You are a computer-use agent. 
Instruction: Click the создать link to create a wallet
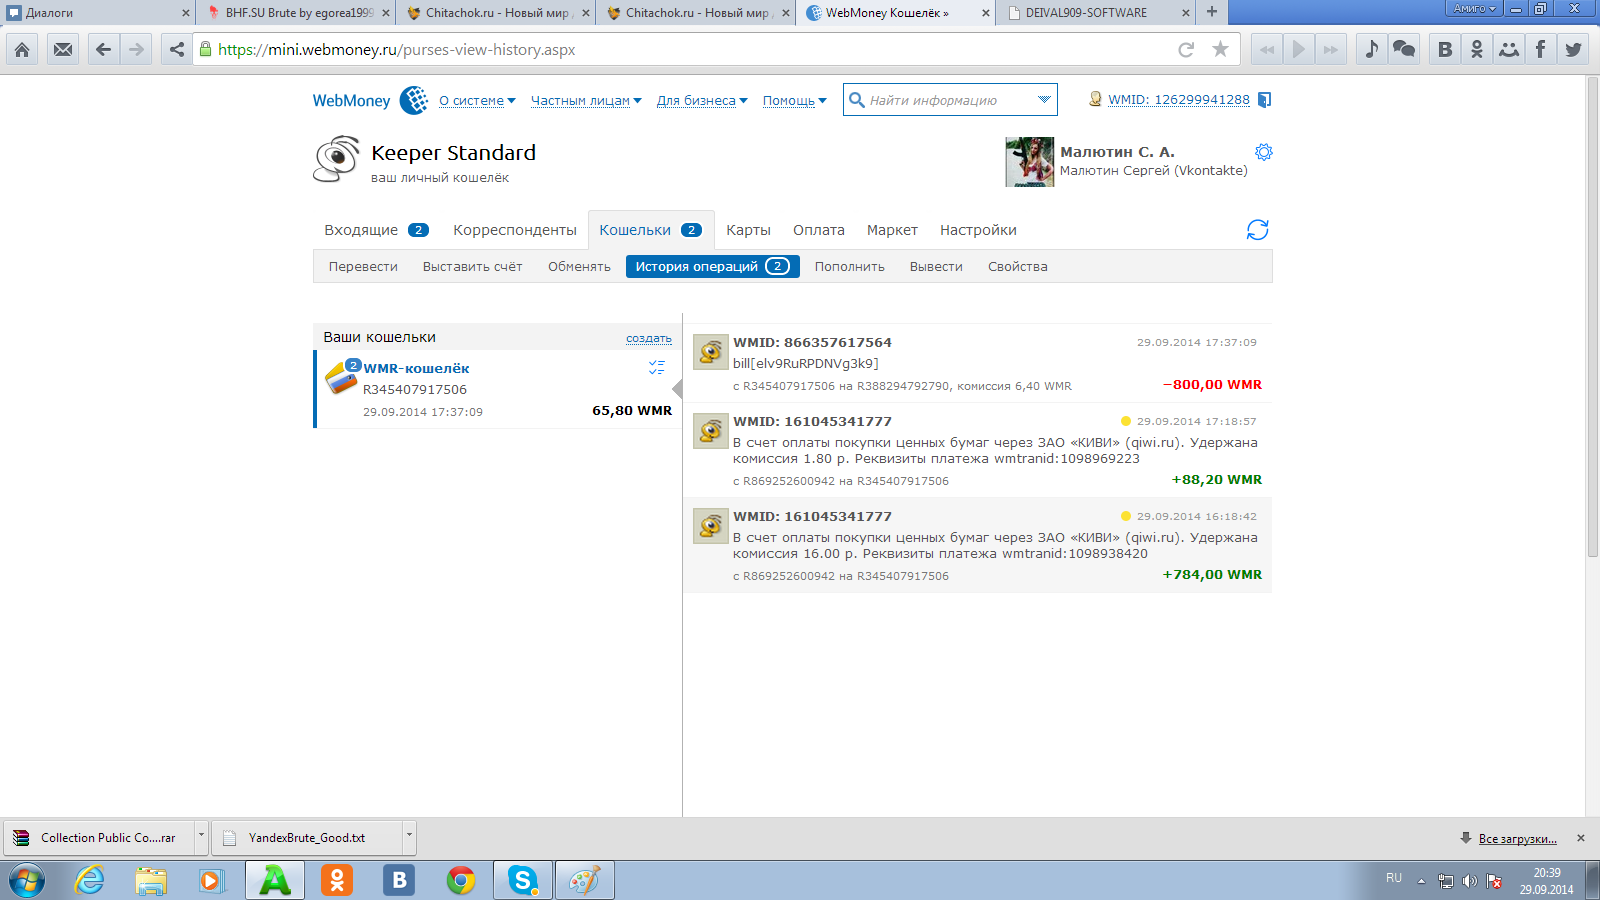click(x=649, y=338)
